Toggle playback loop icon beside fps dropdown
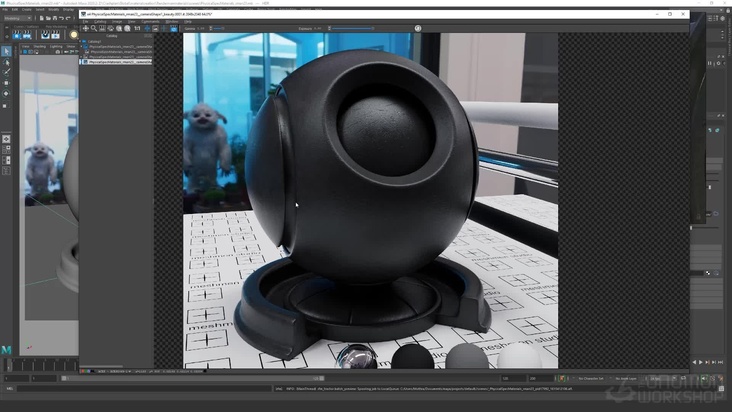The image size is (732, 412). 684,378
